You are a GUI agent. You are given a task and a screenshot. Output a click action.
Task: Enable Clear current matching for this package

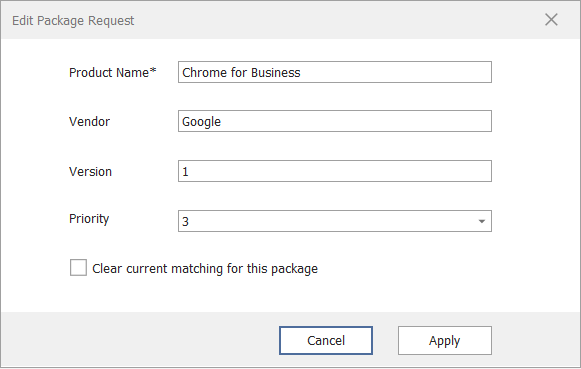79,267
